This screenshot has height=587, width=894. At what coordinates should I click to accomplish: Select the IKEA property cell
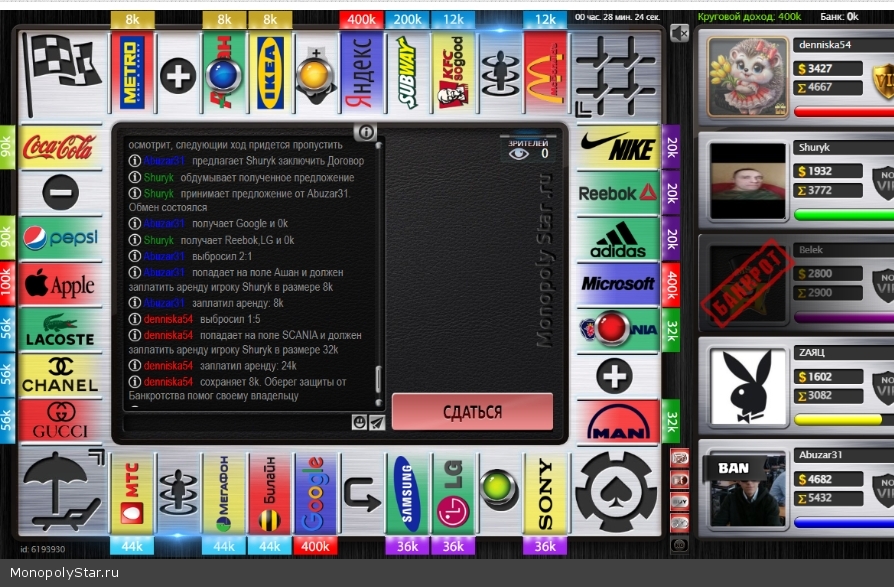(x=270, y=72)
